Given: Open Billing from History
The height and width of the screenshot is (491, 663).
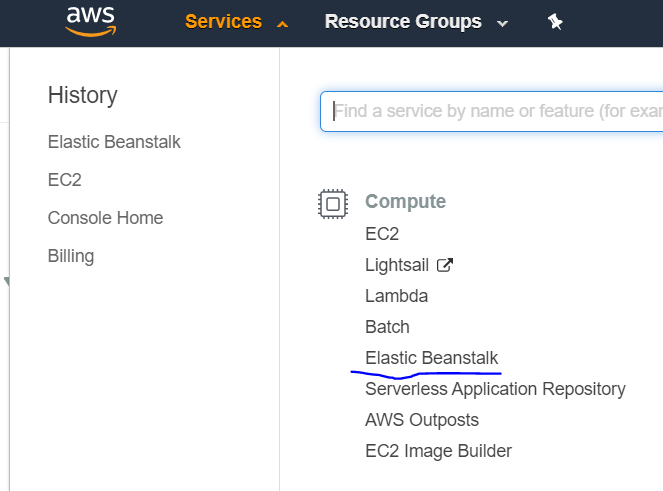Looking at the screenshot, I should (x=71, y=256).
